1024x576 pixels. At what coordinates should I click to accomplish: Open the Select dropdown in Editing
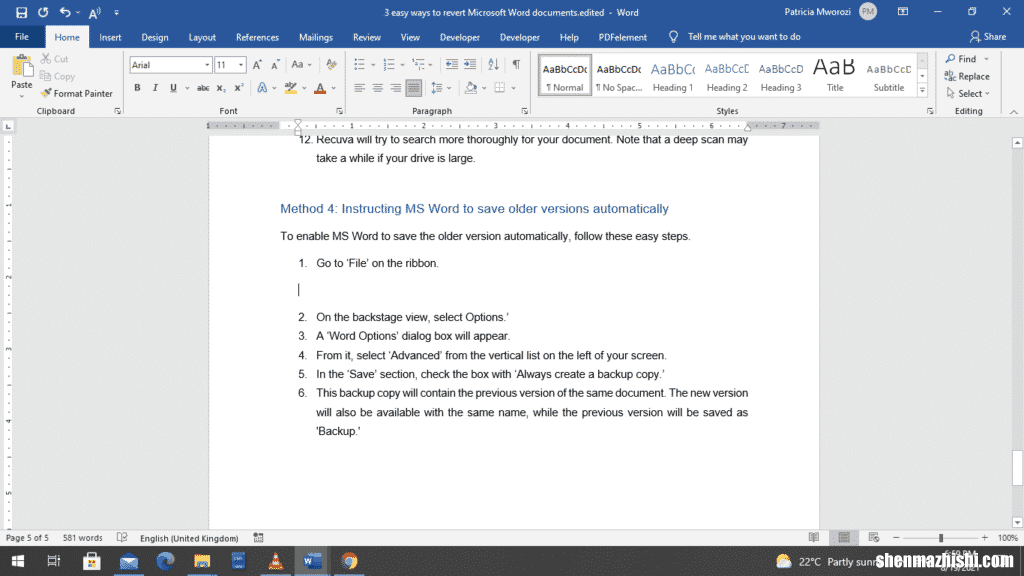tap(968, 93)
